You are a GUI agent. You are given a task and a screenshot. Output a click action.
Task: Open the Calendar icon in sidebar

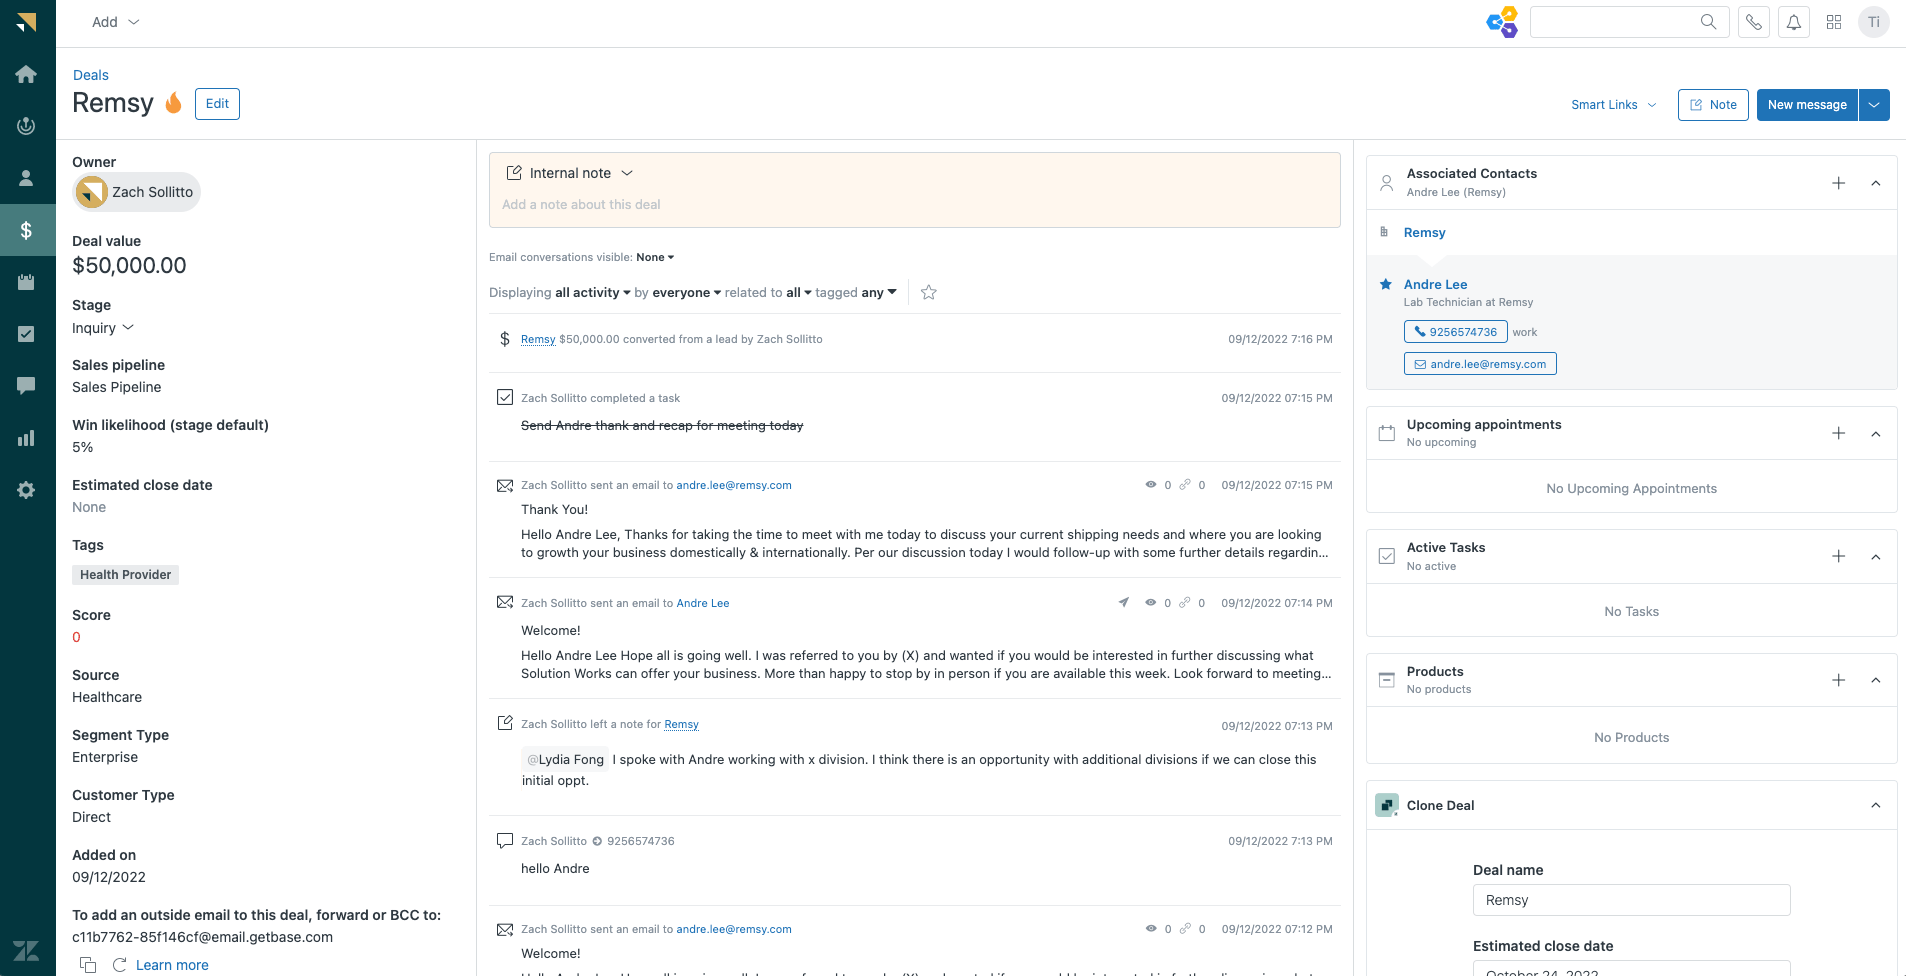click(27, 282)
